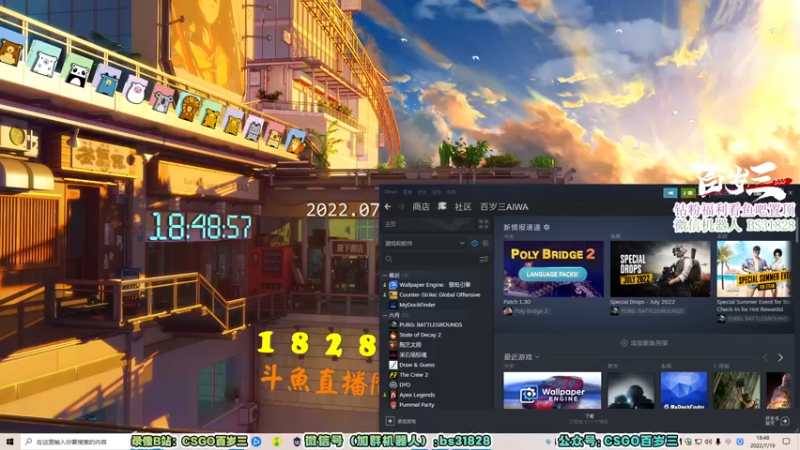
Task: Click the State of Decay 2 list icon
Action: [393, 335]
